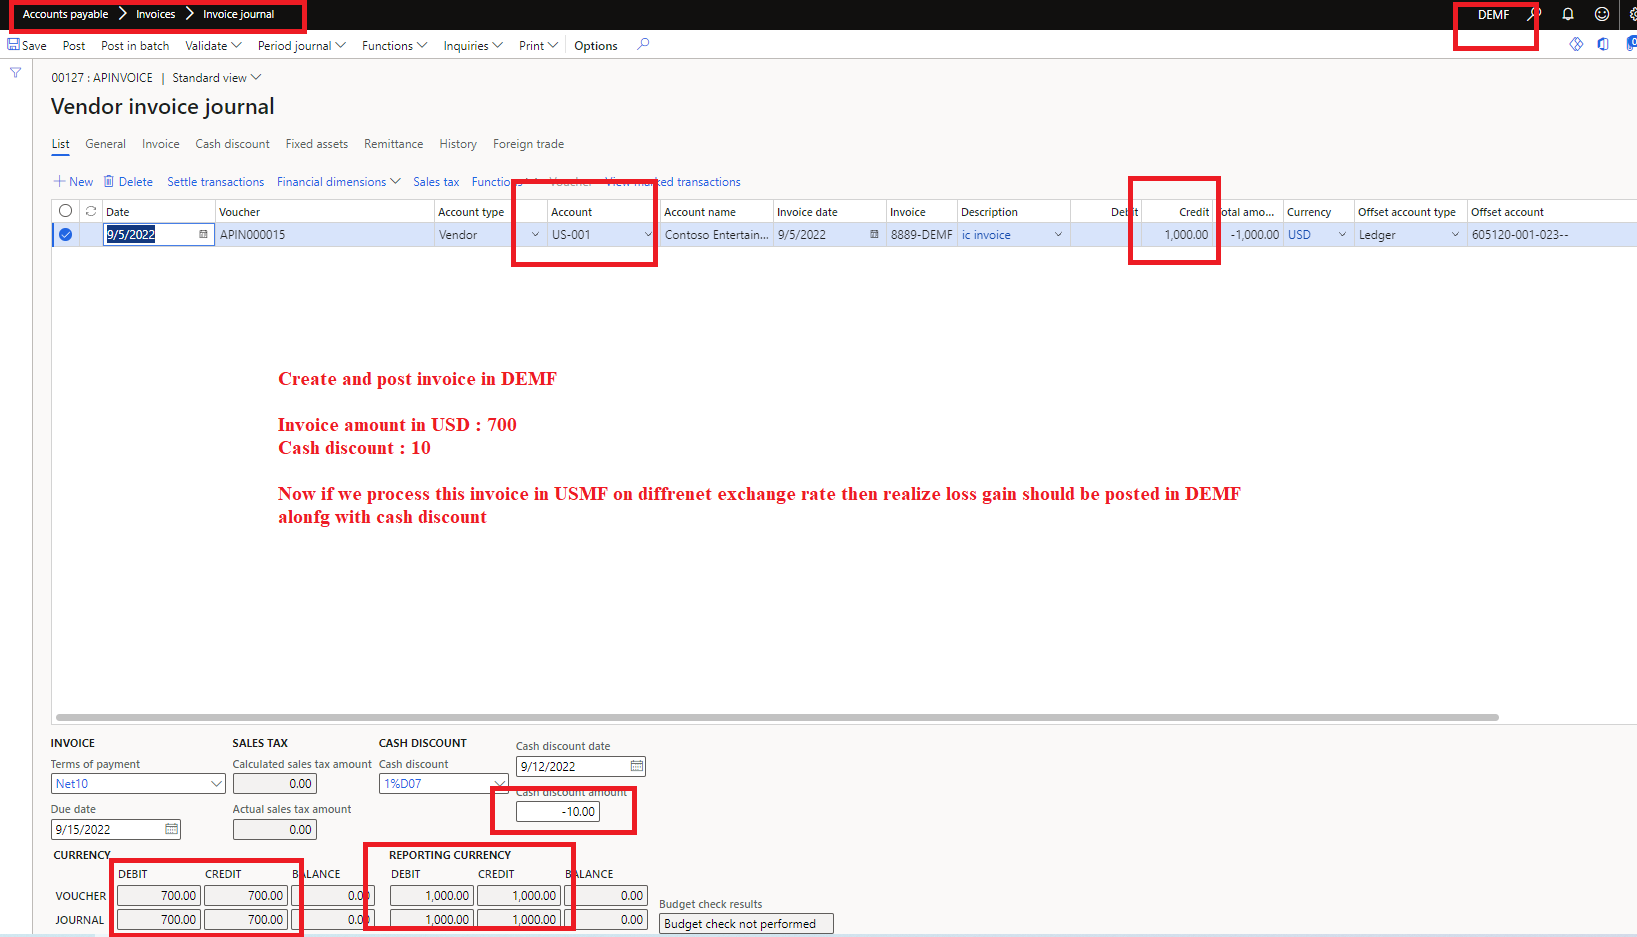The image size is (1637, 937).
Task: Click the refresh icon in the grid header
Action: [x=89, y=211]
